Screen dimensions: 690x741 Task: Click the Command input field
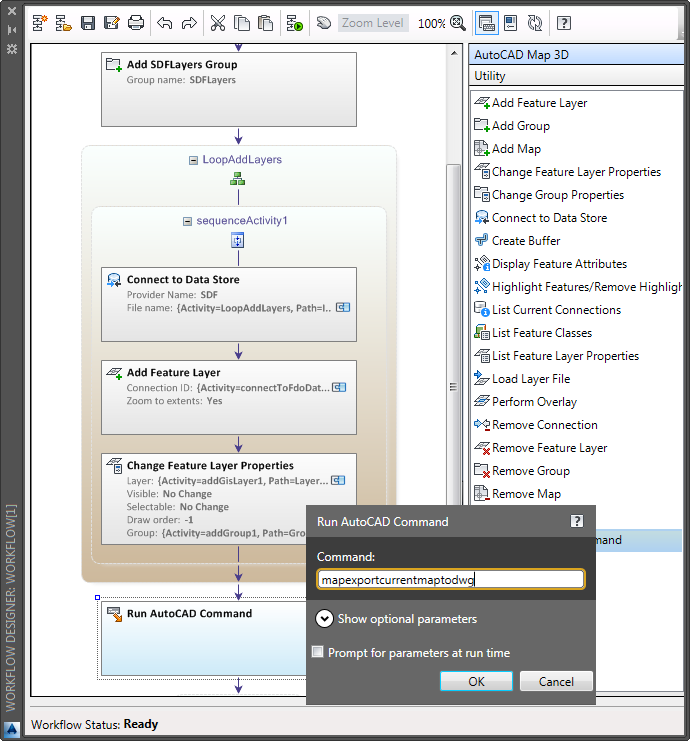tap(451, 579)
